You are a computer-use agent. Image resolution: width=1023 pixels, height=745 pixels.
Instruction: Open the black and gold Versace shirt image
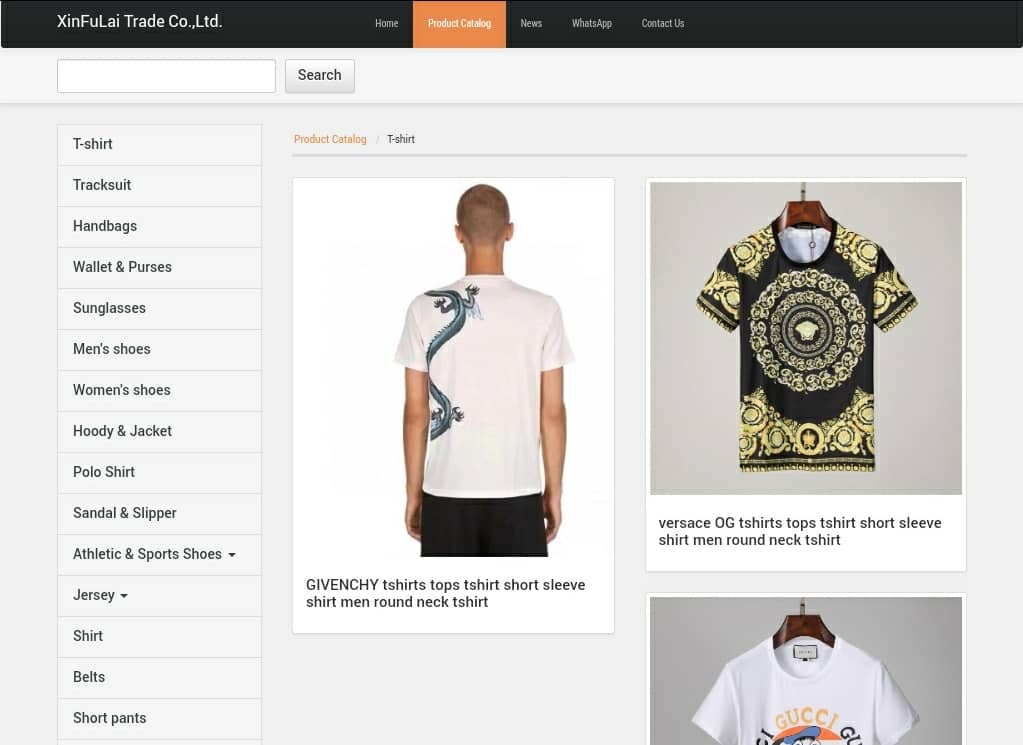(x=806, y=338)
